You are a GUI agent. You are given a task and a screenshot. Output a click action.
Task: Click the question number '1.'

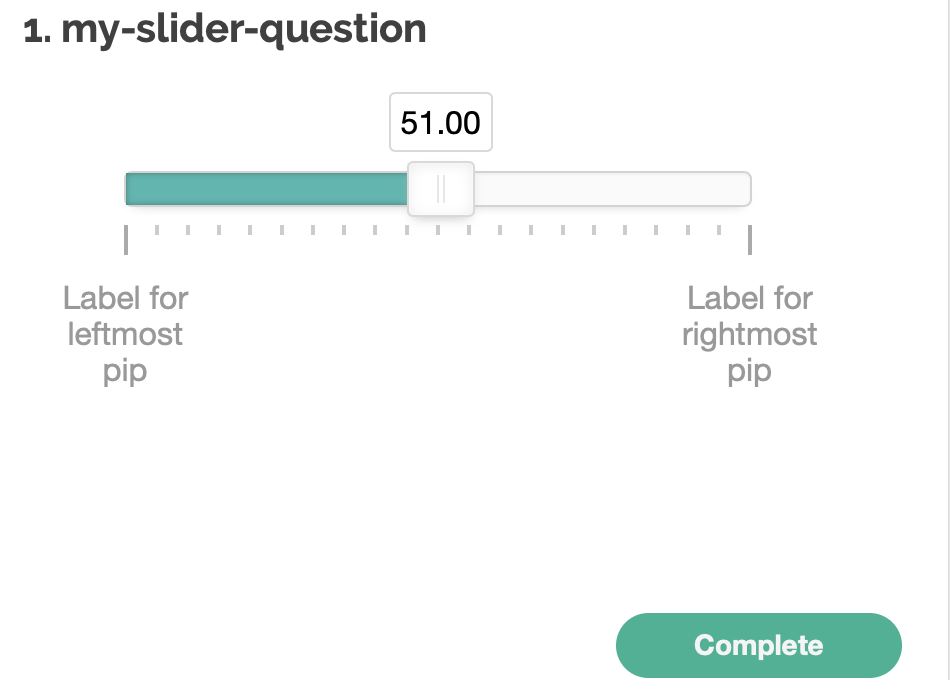point(33,29)
